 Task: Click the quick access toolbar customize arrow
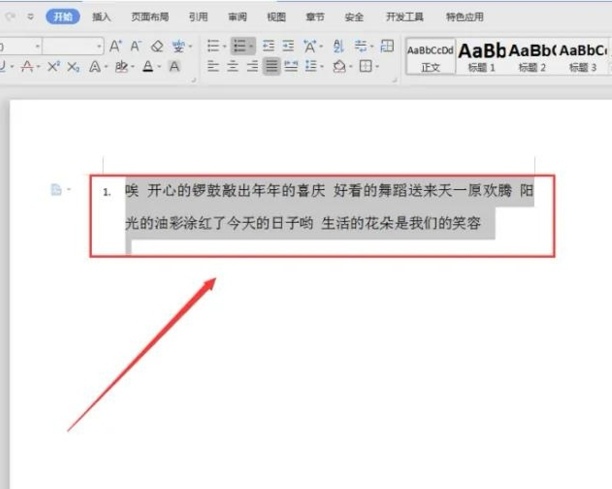coord(30,16)
